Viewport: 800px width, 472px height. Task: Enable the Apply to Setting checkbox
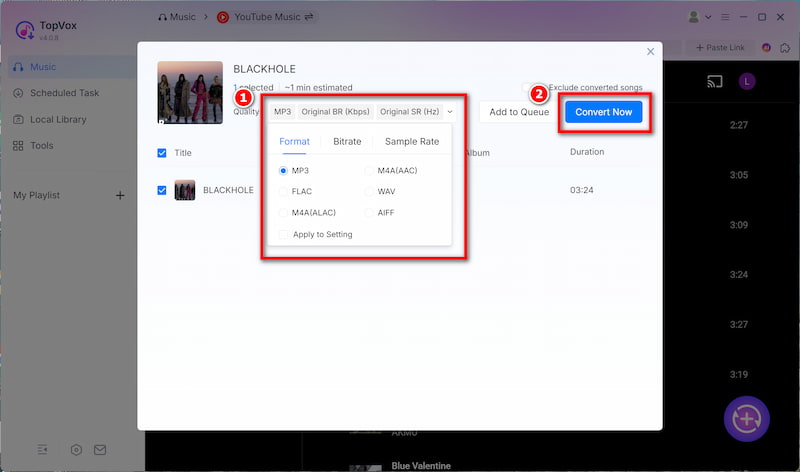pyautogui.click(x=283, y=235)
